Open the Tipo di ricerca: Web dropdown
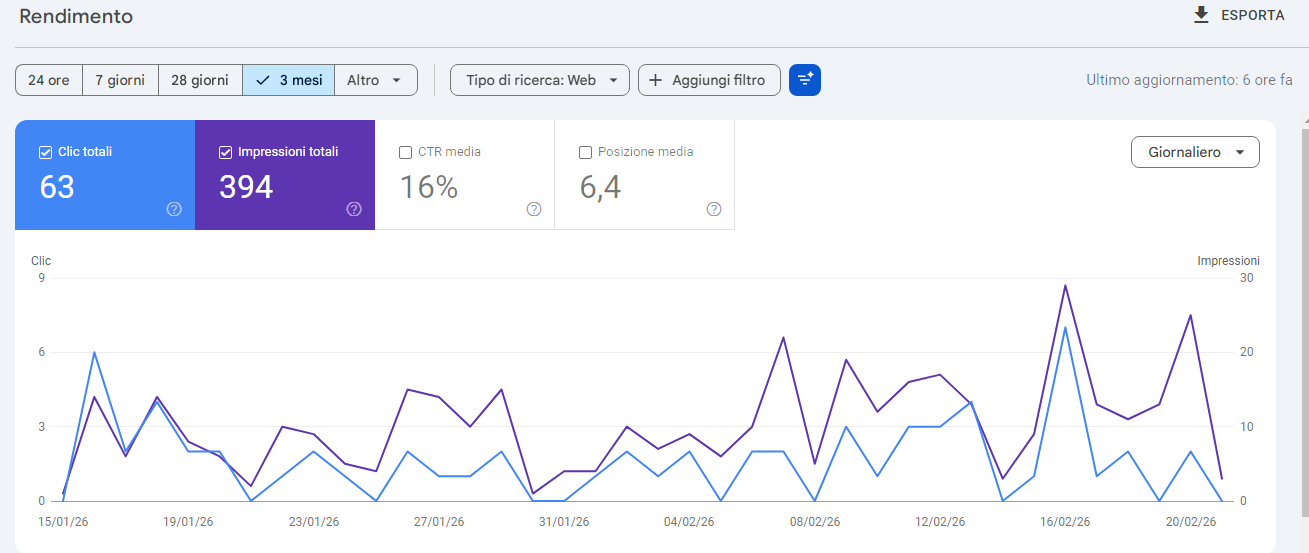 tap(540, 80)
